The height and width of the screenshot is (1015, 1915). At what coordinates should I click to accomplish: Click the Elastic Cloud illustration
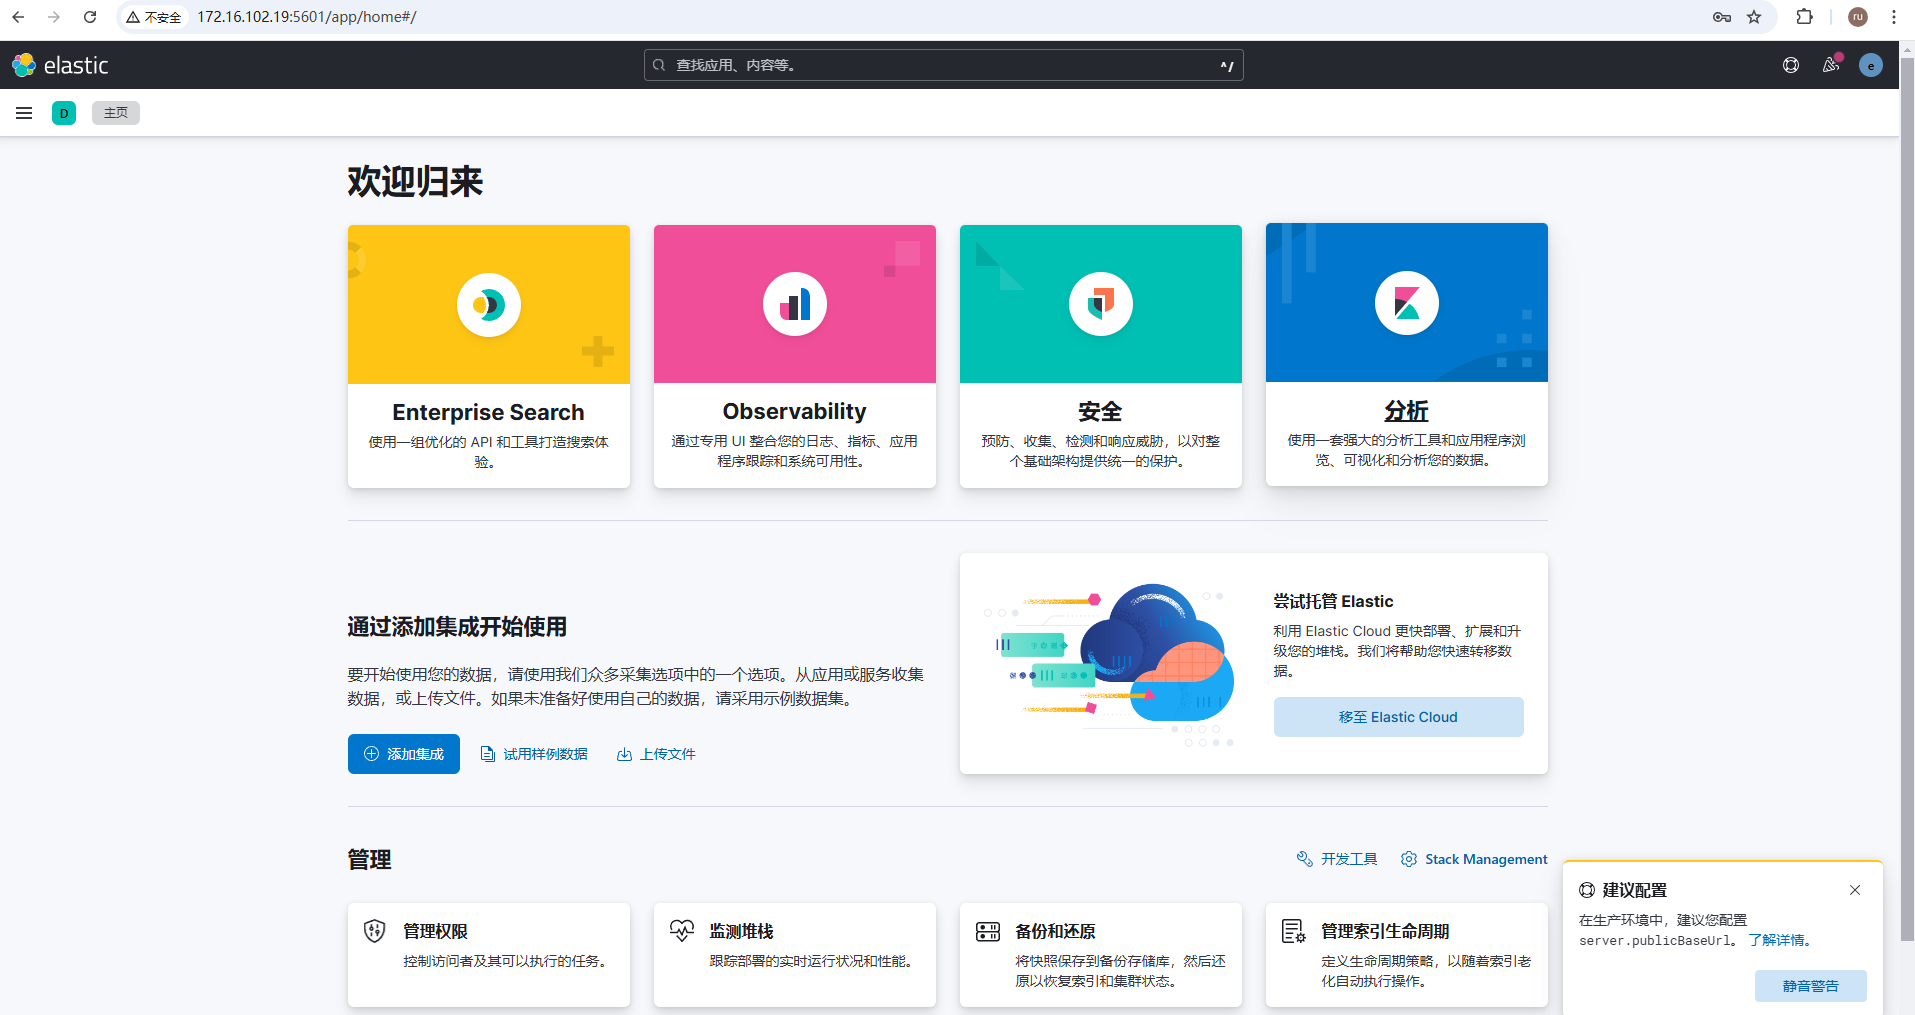1110,665
